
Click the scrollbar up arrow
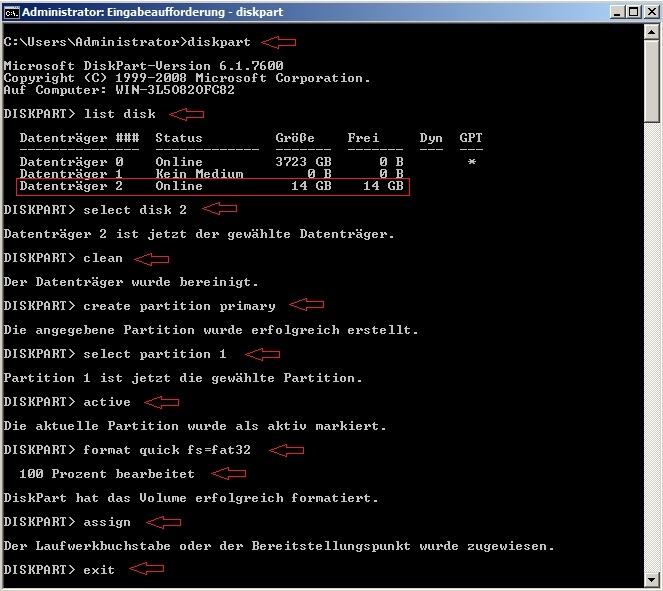click(652, 32)
